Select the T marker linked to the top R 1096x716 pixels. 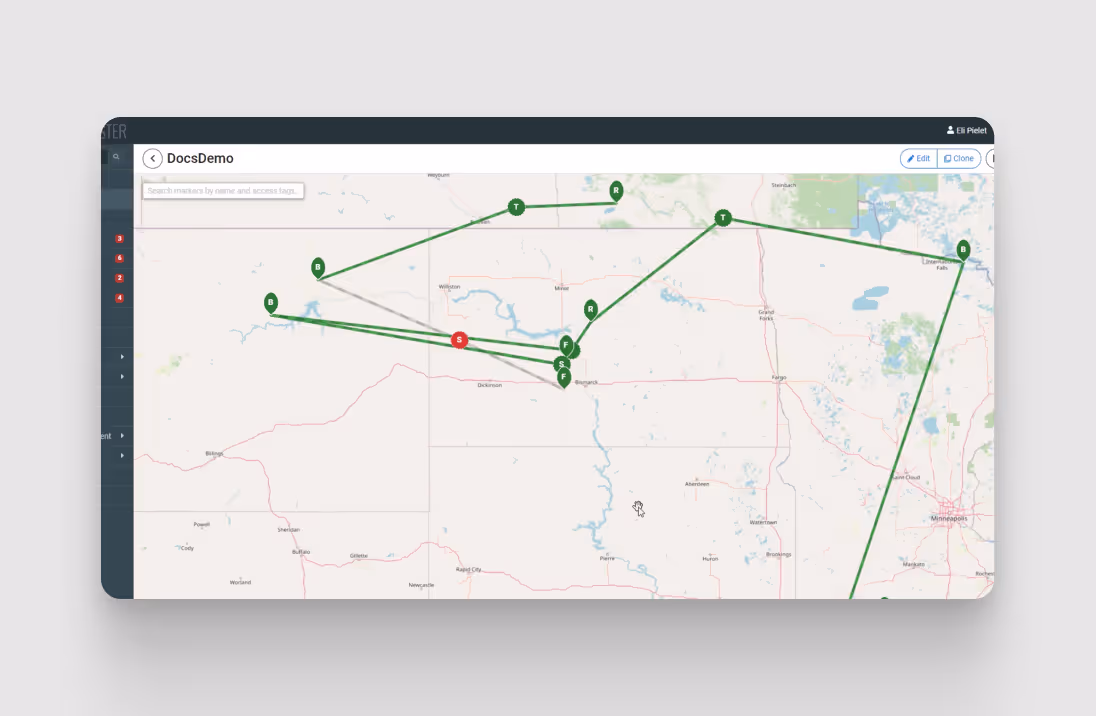(516, 207)
